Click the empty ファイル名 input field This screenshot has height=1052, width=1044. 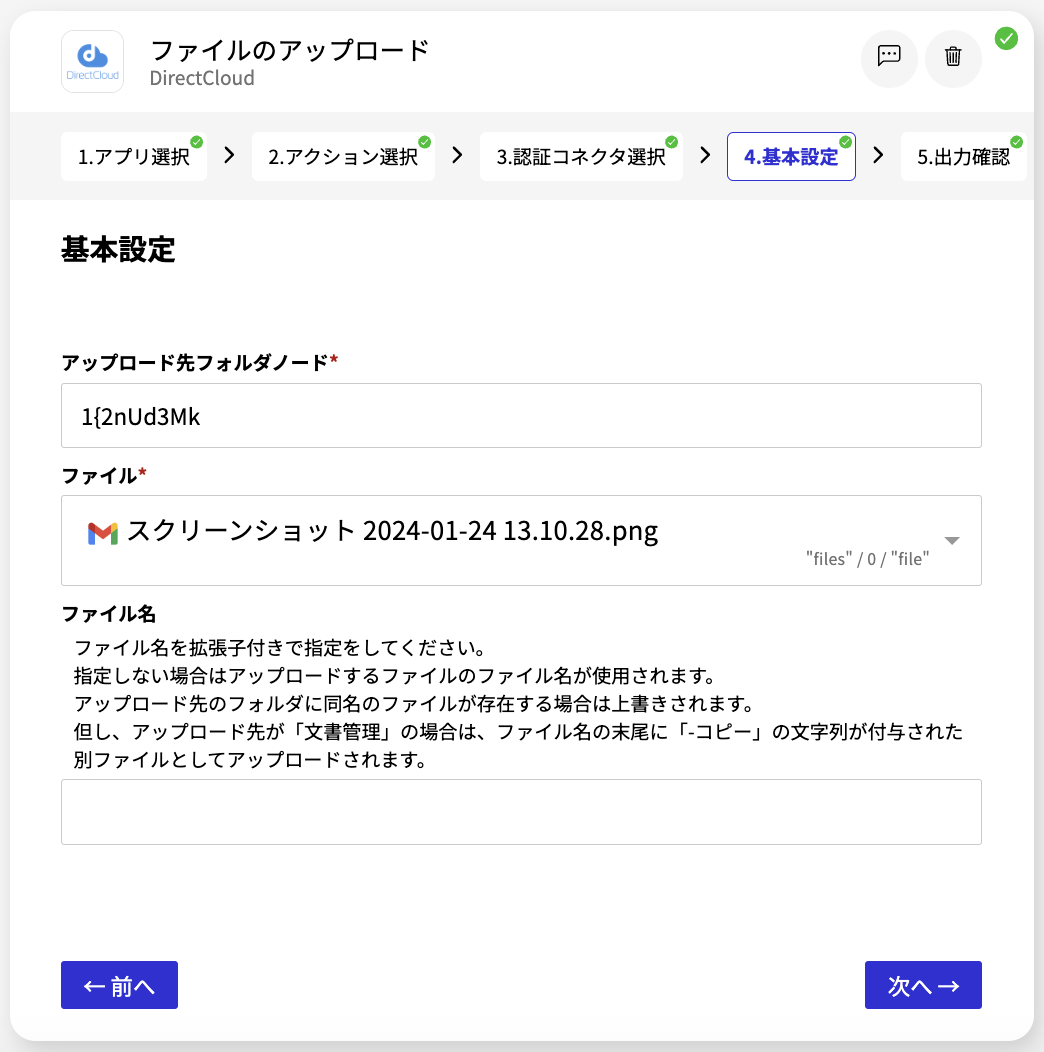coord(521,812)
